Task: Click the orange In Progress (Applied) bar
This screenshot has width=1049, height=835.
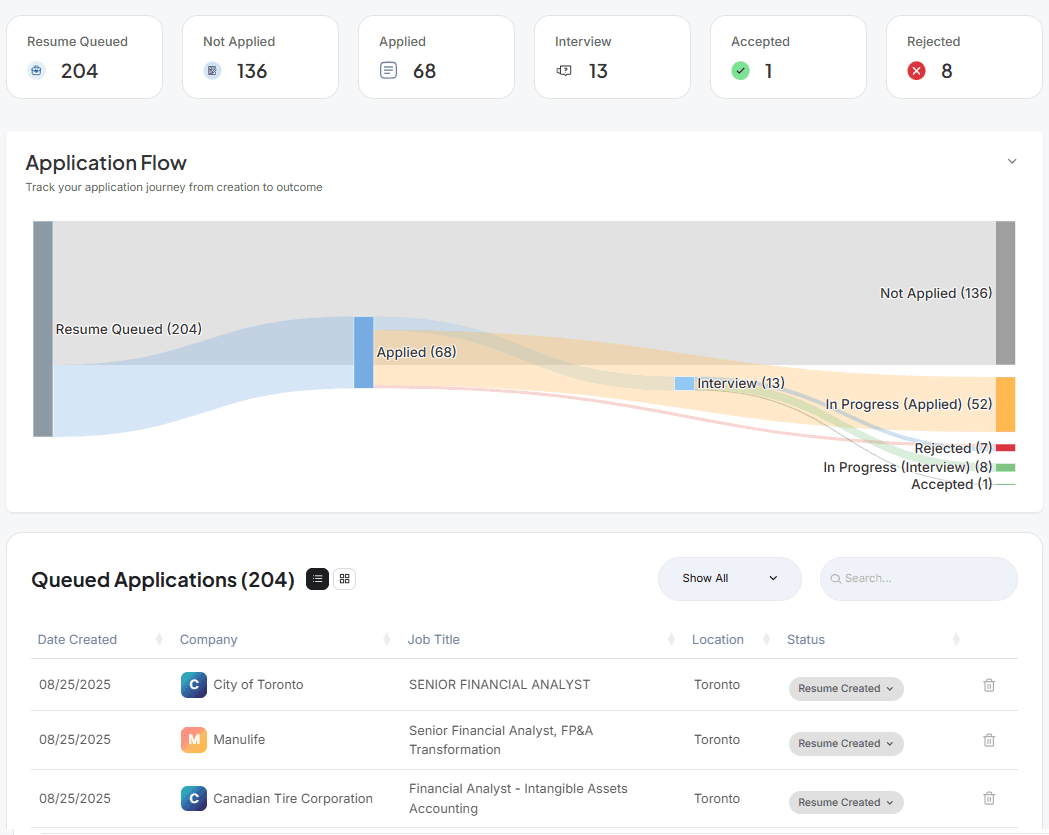Action: (1005, 404)
